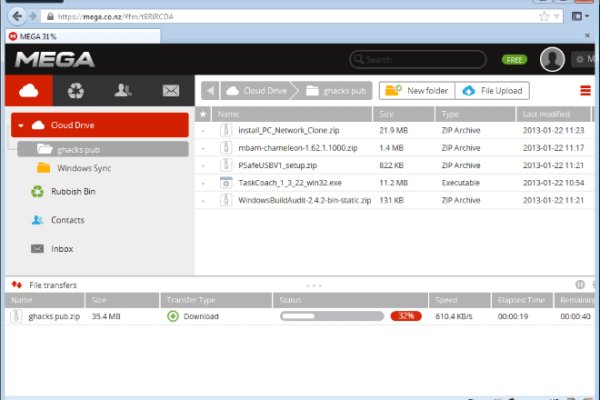Open the Windows Sync folder
The width and height of the screenshot is (600, 400).
pos(84,167)
